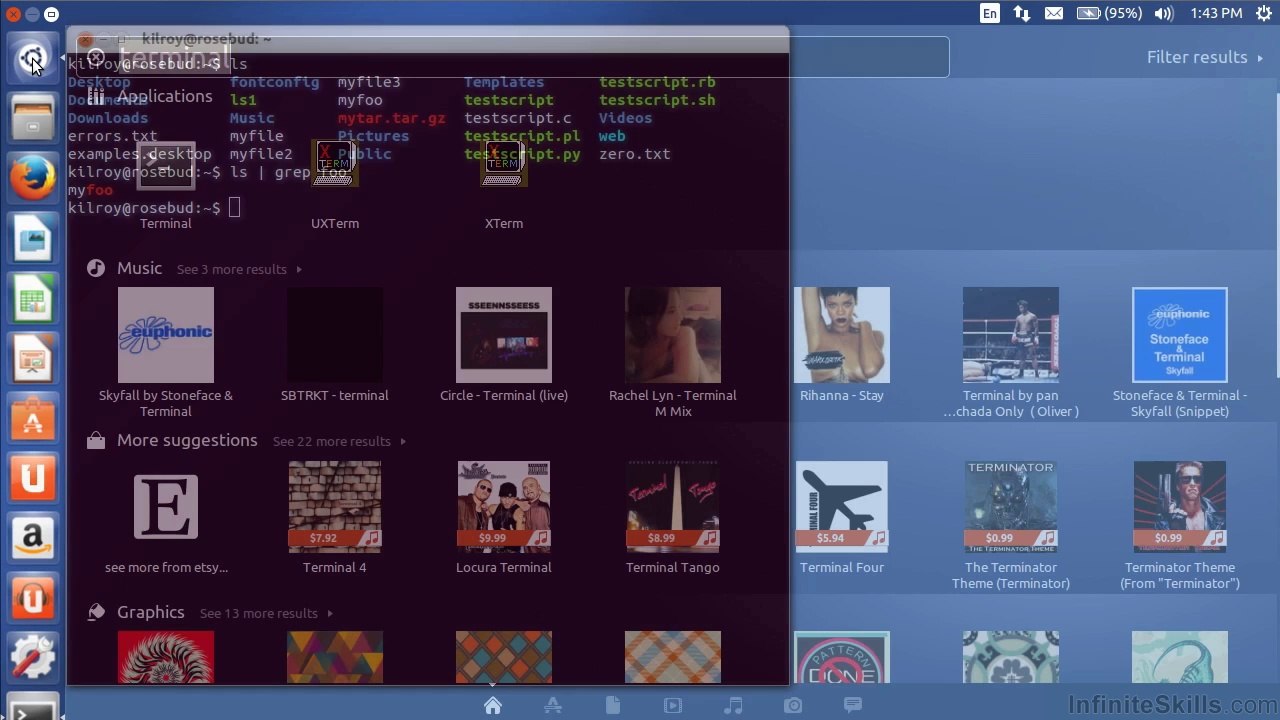This screenshot has width=1280, height=720.
Task: Open System Settings launcher icon
Action: [32, 659]
